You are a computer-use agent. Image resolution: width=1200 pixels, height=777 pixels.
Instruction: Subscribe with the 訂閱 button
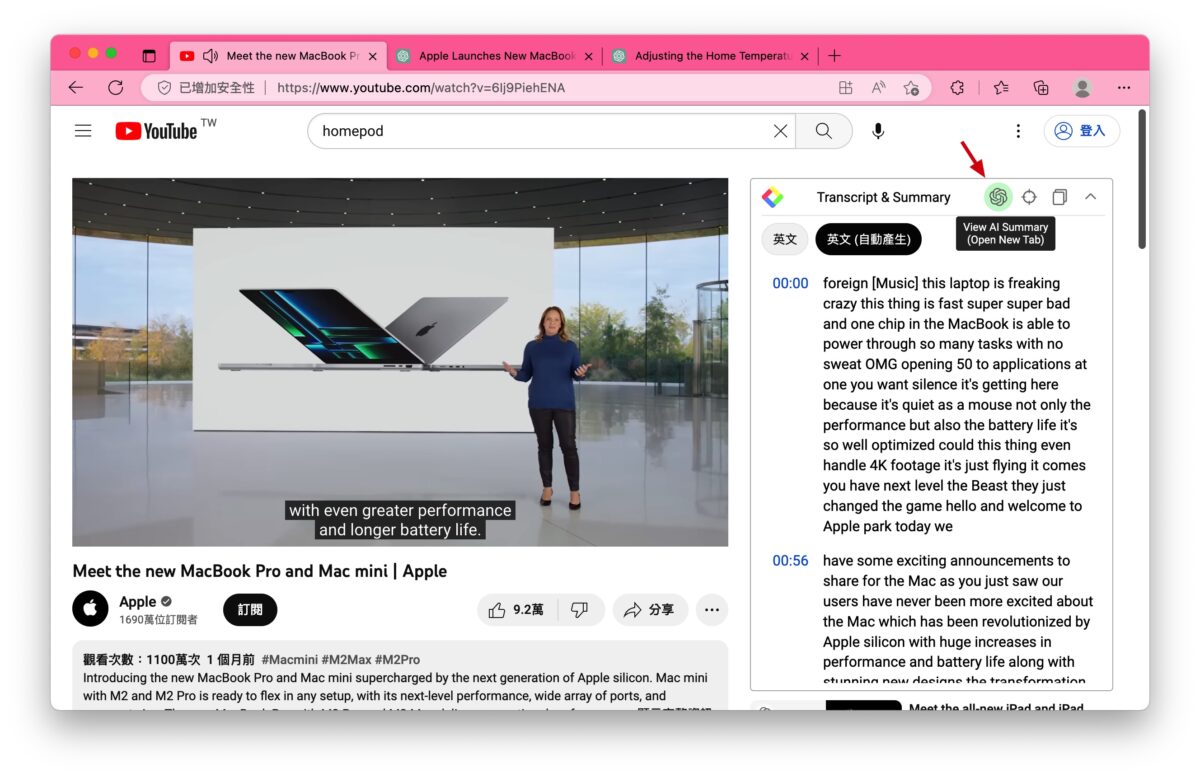250,609
